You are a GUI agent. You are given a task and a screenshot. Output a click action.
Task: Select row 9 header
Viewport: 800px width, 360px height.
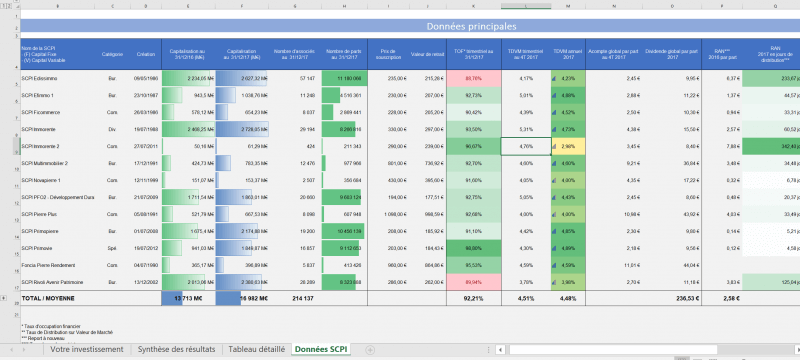[16, 146]
